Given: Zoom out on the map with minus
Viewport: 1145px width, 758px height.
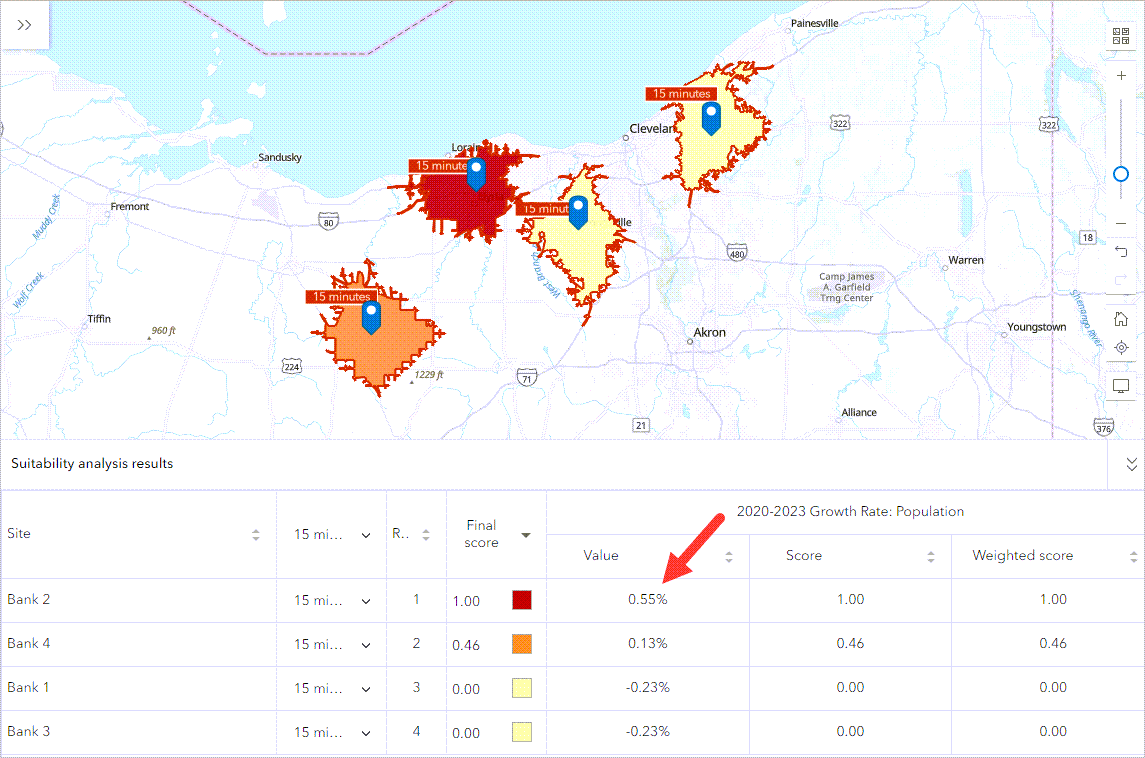Looking at the screenshot, I should tap(1121, 223).
